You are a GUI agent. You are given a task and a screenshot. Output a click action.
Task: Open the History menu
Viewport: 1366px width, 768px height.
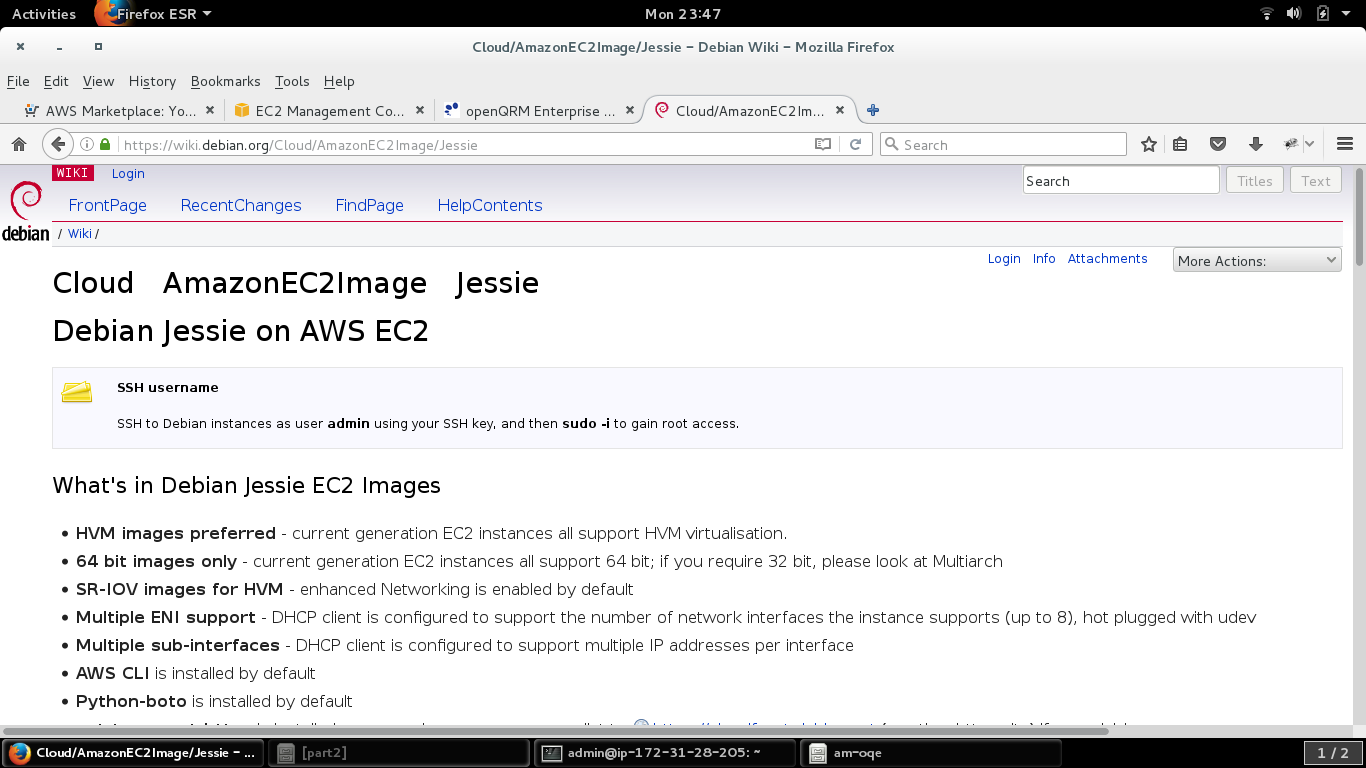[x=152, y=81]
